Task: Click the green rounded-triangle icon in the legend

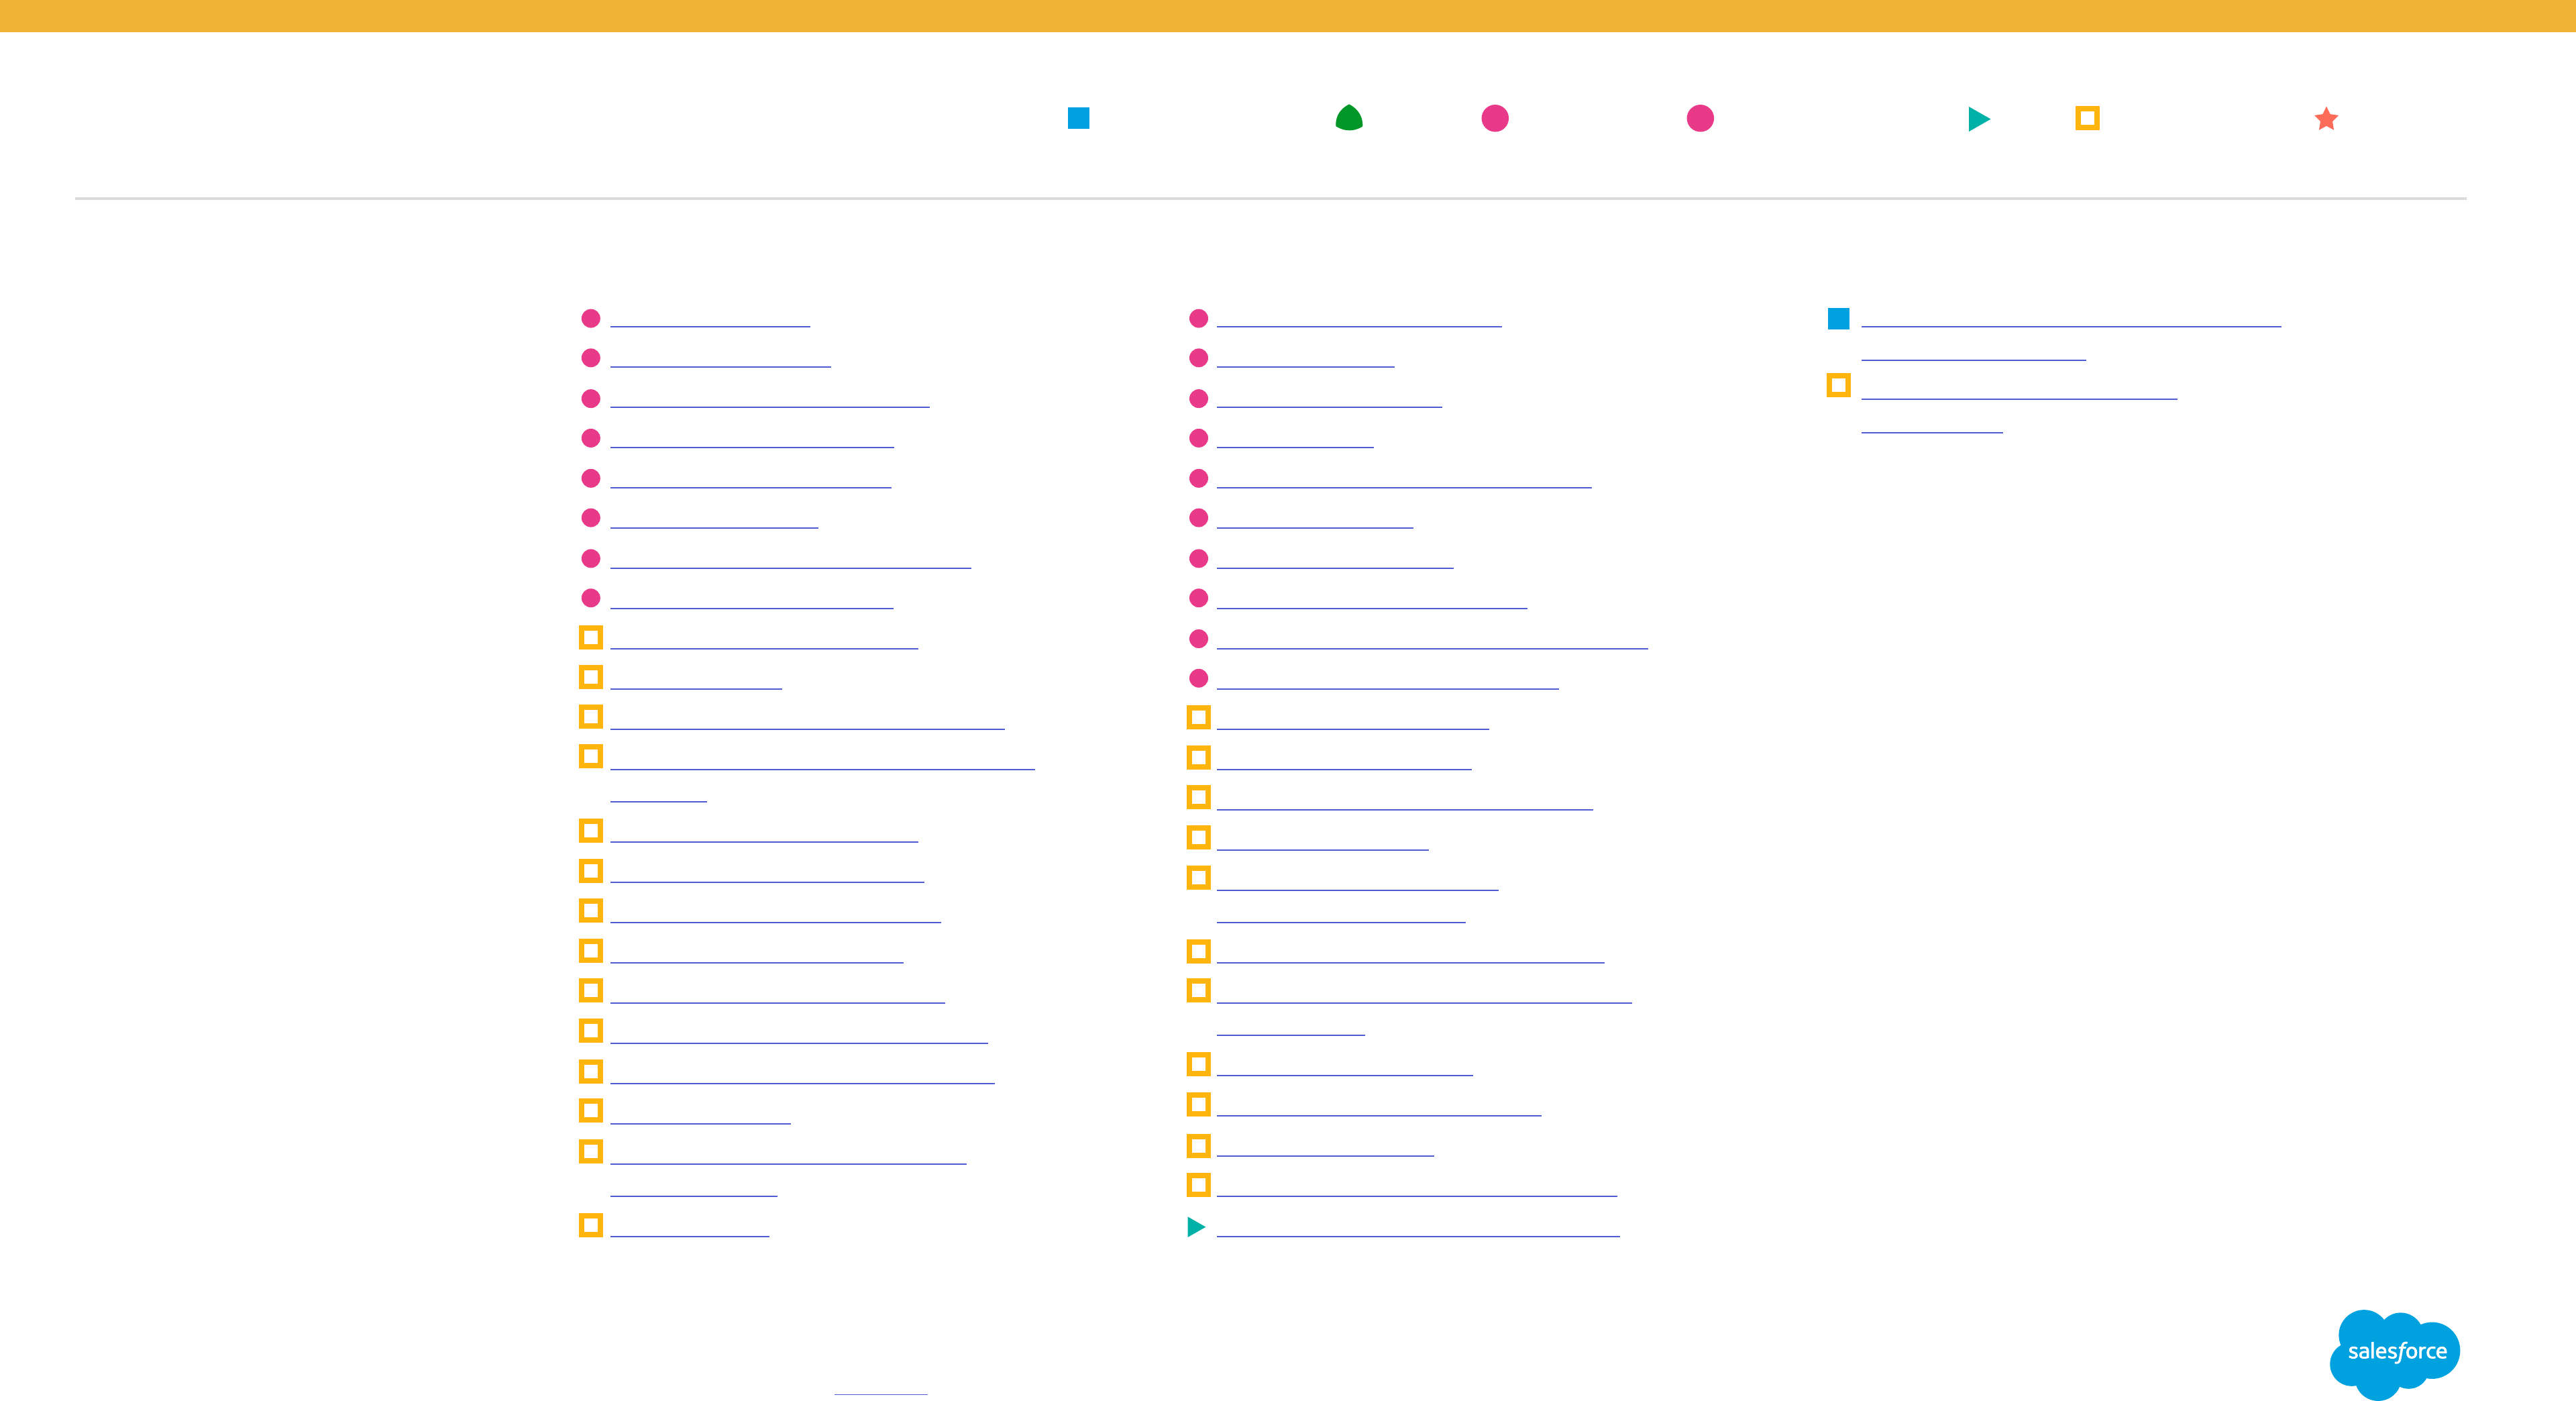Action: [1349, 118]
